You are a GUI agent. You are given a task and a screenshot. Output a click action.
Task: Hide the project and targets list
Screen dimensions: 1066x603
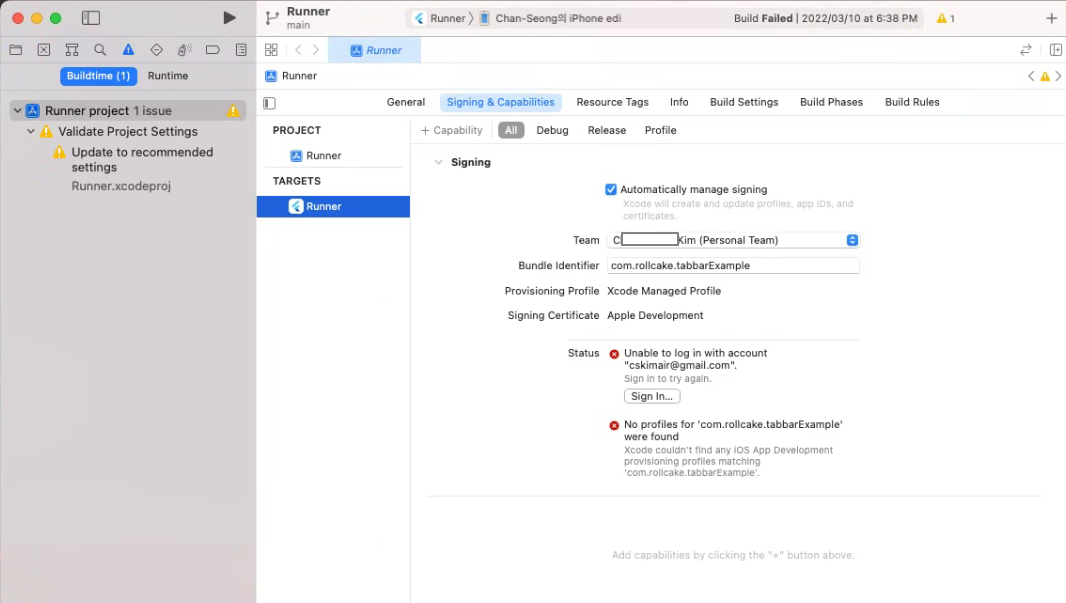point(269,103)
